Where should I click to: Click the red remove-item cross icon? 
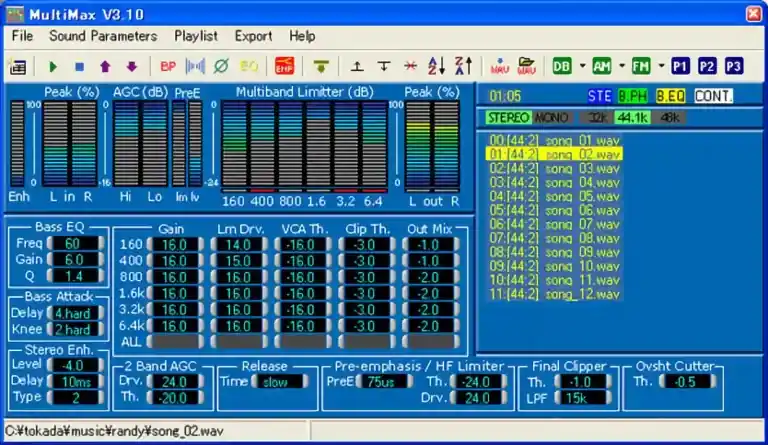tap(410, 66)
